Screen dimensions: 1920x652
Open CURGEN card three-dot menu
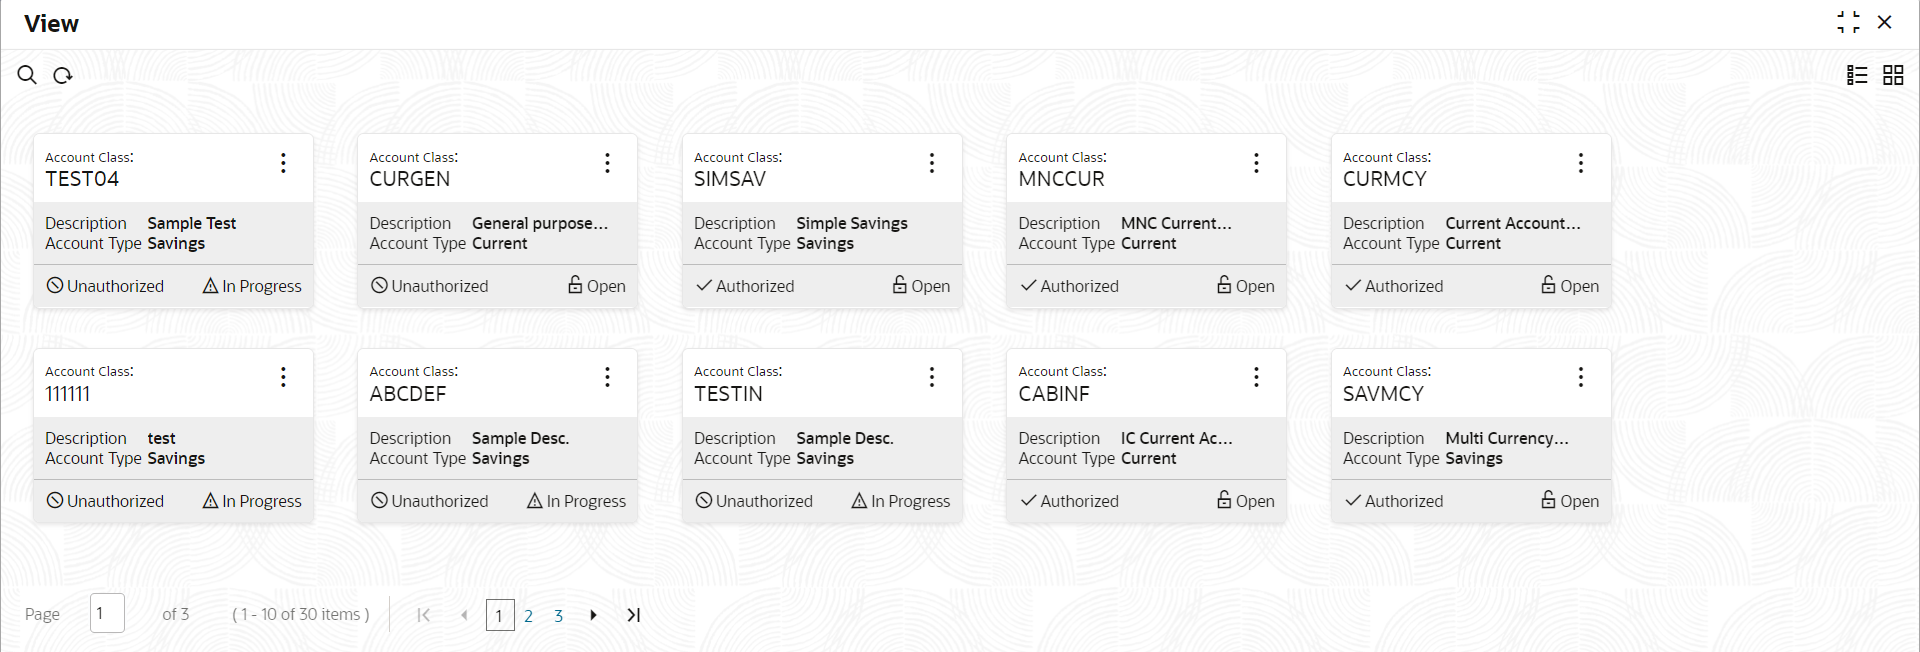(x=608, y=163)
